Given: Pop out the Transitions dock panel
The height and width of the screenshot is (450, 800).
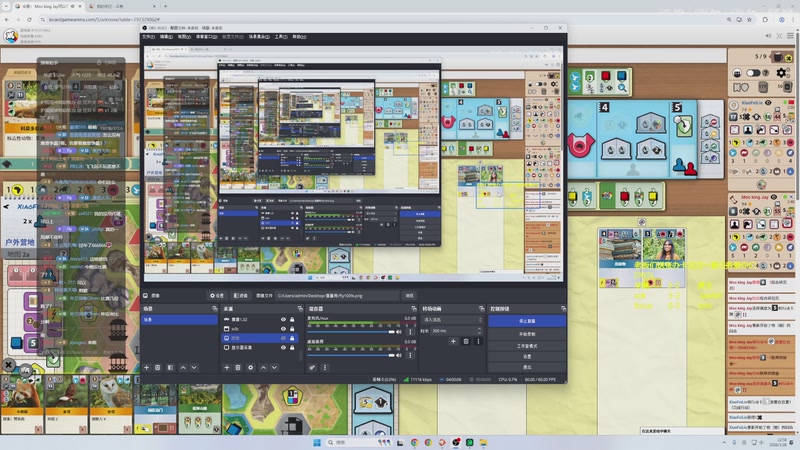Looking at the screenshot, I should [482, 309].
